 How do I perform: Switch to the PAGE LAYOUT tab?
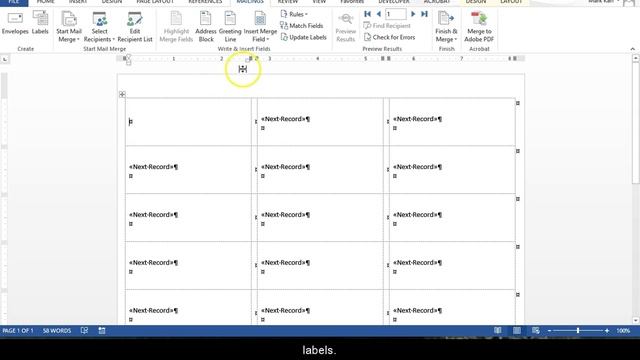[155, 2]
